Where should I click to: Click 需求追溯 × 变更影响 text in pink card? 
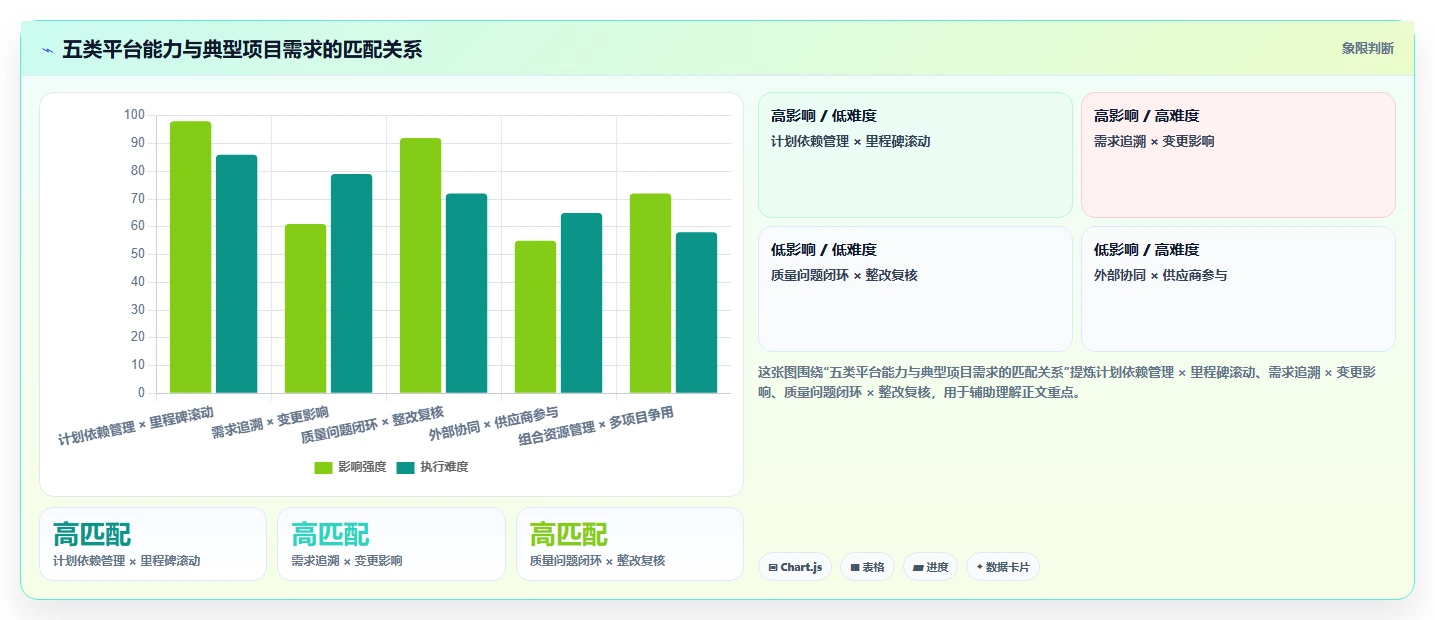1154,141
